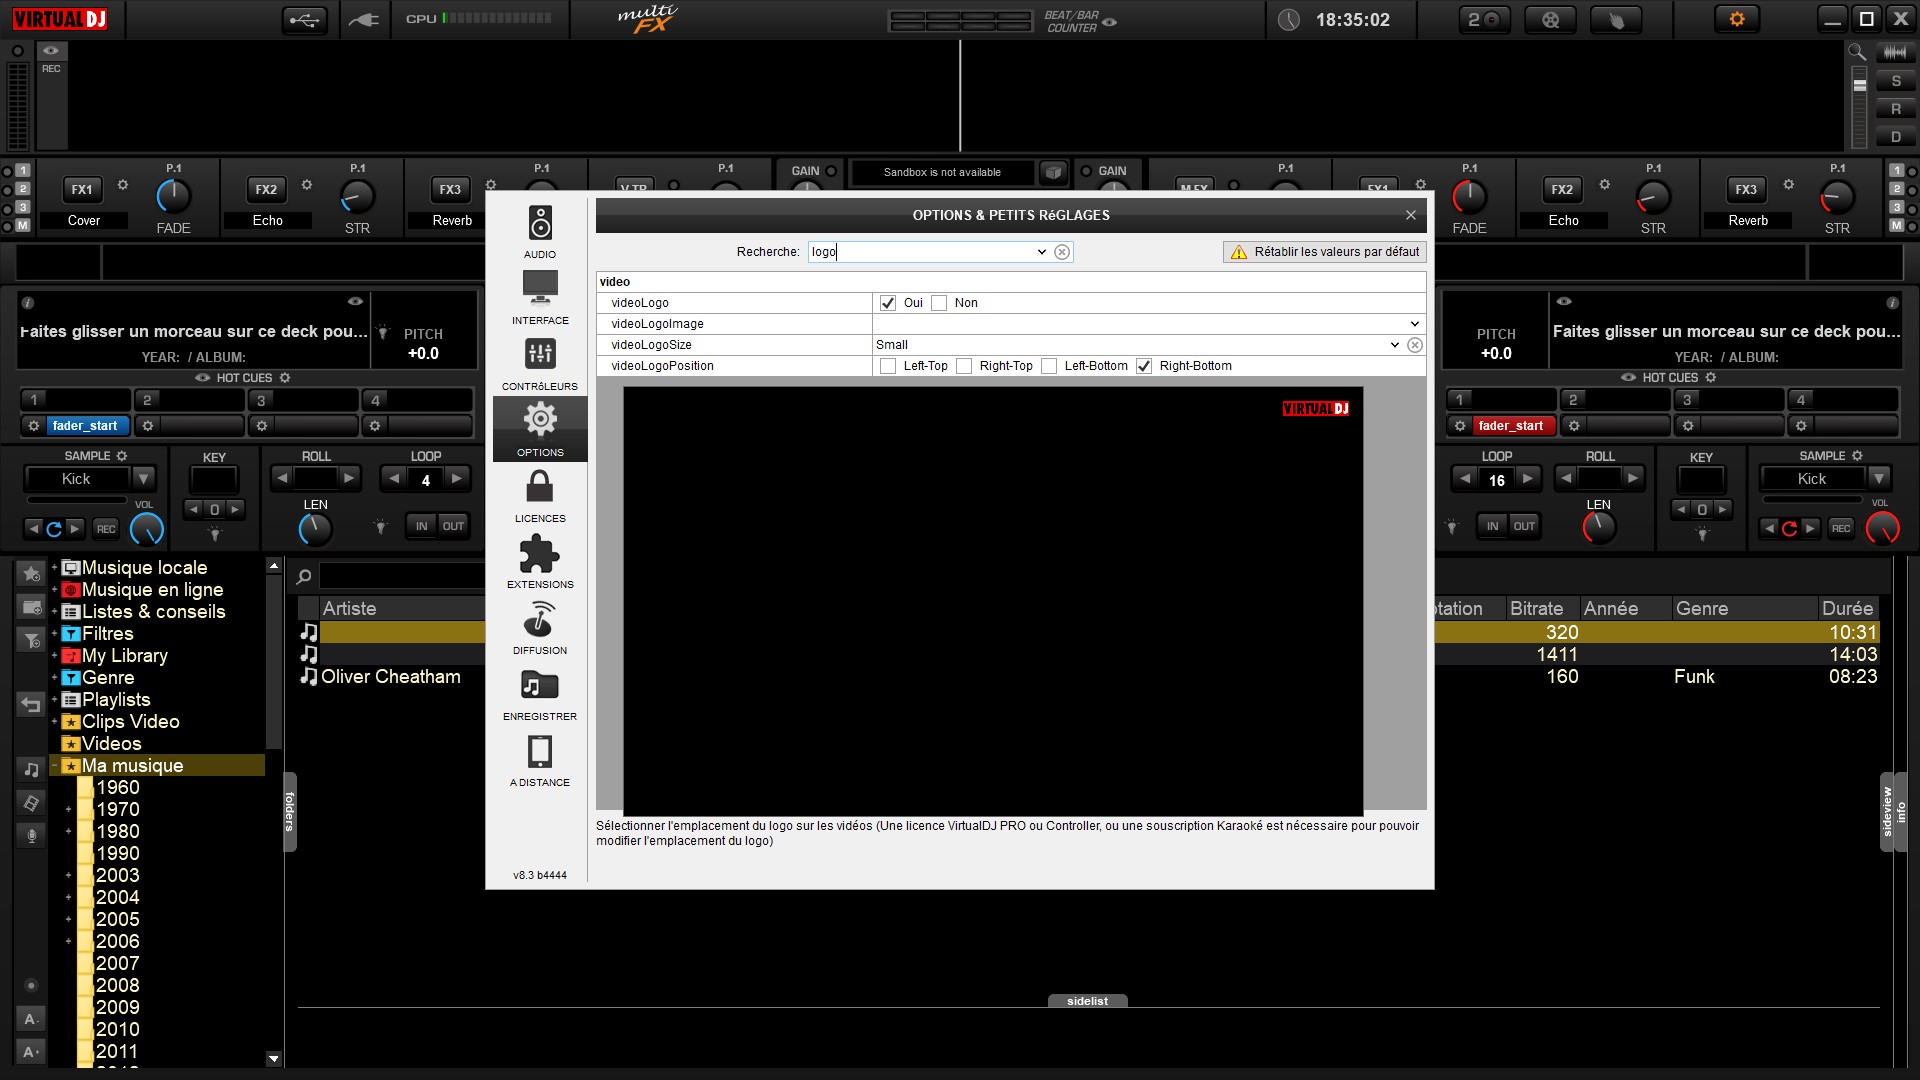The height and width of the screenshot is (1080, 1920).
Task: Reset videoLogoSize with circled X icon
Action: [1414, 345]
